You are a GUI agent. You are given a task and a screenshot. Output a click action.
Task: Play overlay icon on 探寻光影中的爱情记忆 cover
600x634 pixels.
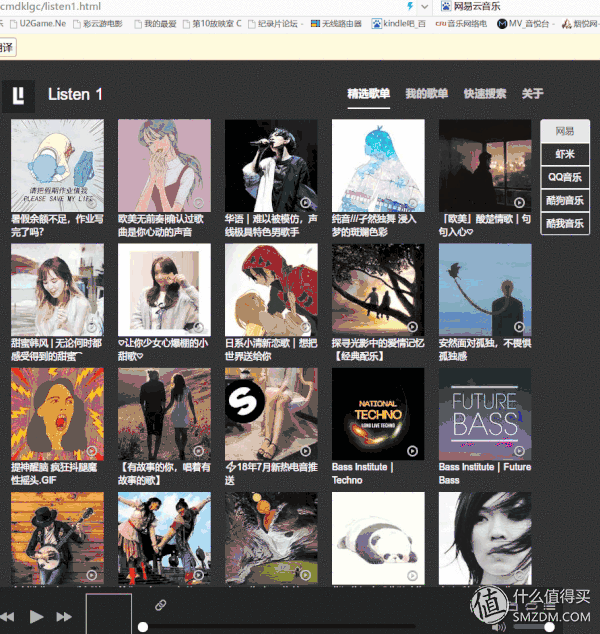pos(412,327)
